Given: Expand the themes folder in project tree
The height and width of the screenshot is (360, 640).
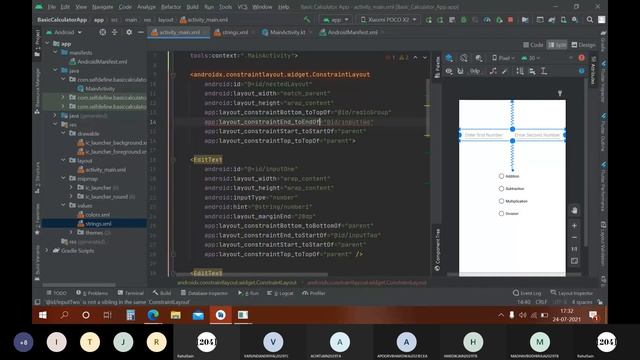Looking at the screenshot, I should (x=71, y=232).
